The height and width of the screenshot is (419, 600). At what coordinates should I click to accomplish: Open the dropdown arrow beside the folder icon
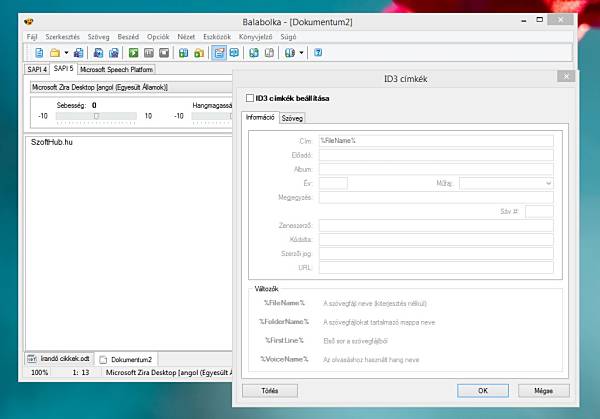click(x=66, y=53)
